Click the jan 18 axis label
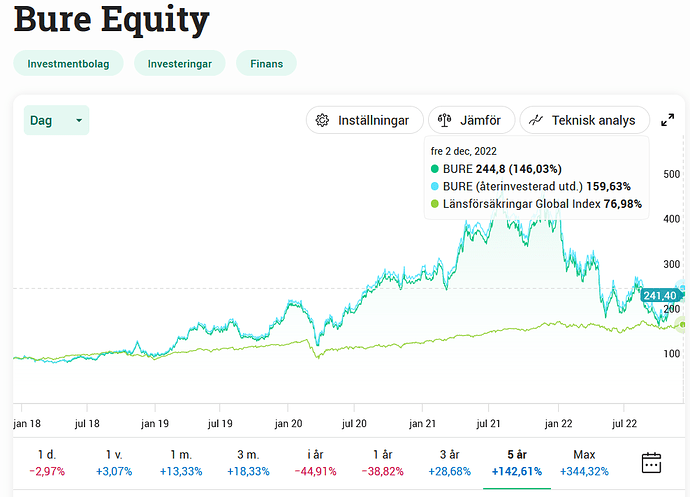The image size is (690, 497). point(27,423)
